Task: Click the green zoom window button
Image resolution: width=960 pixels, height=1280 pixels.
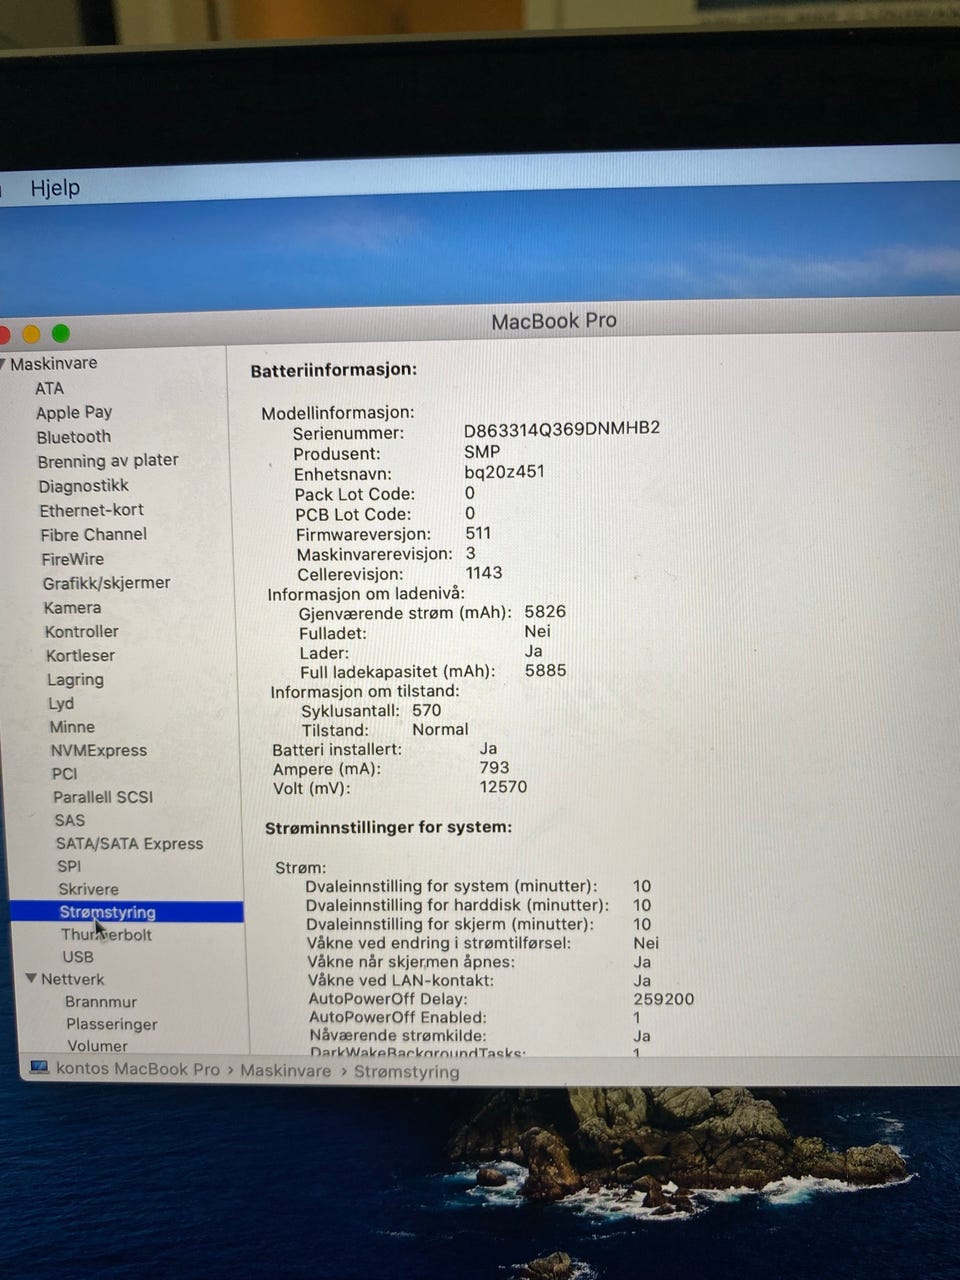Action: coord(61,333)
